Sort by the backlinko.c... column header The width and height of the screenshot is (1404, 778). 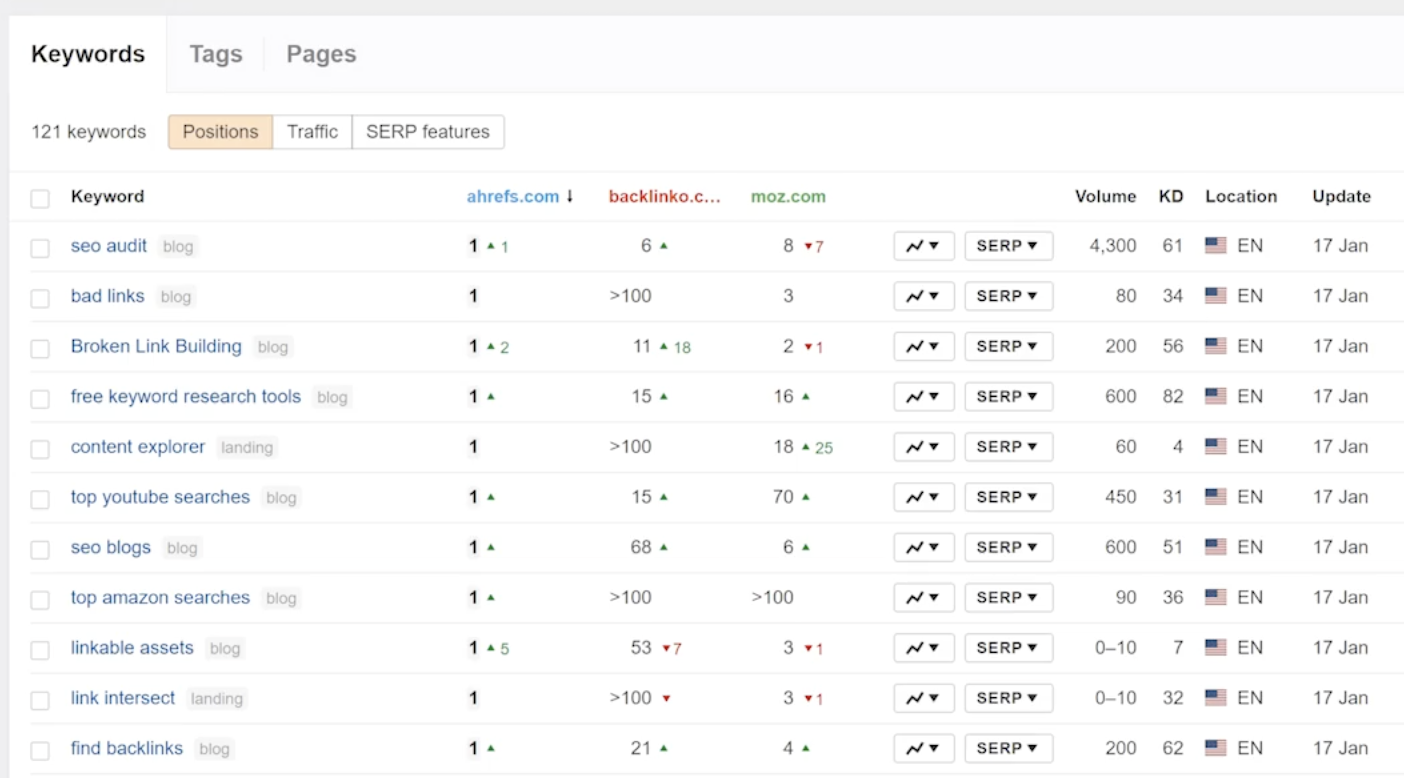664,197
